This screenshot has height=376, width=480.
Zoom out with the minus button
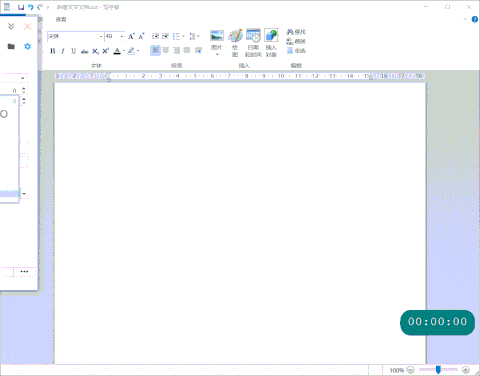[x=411, y=370]
